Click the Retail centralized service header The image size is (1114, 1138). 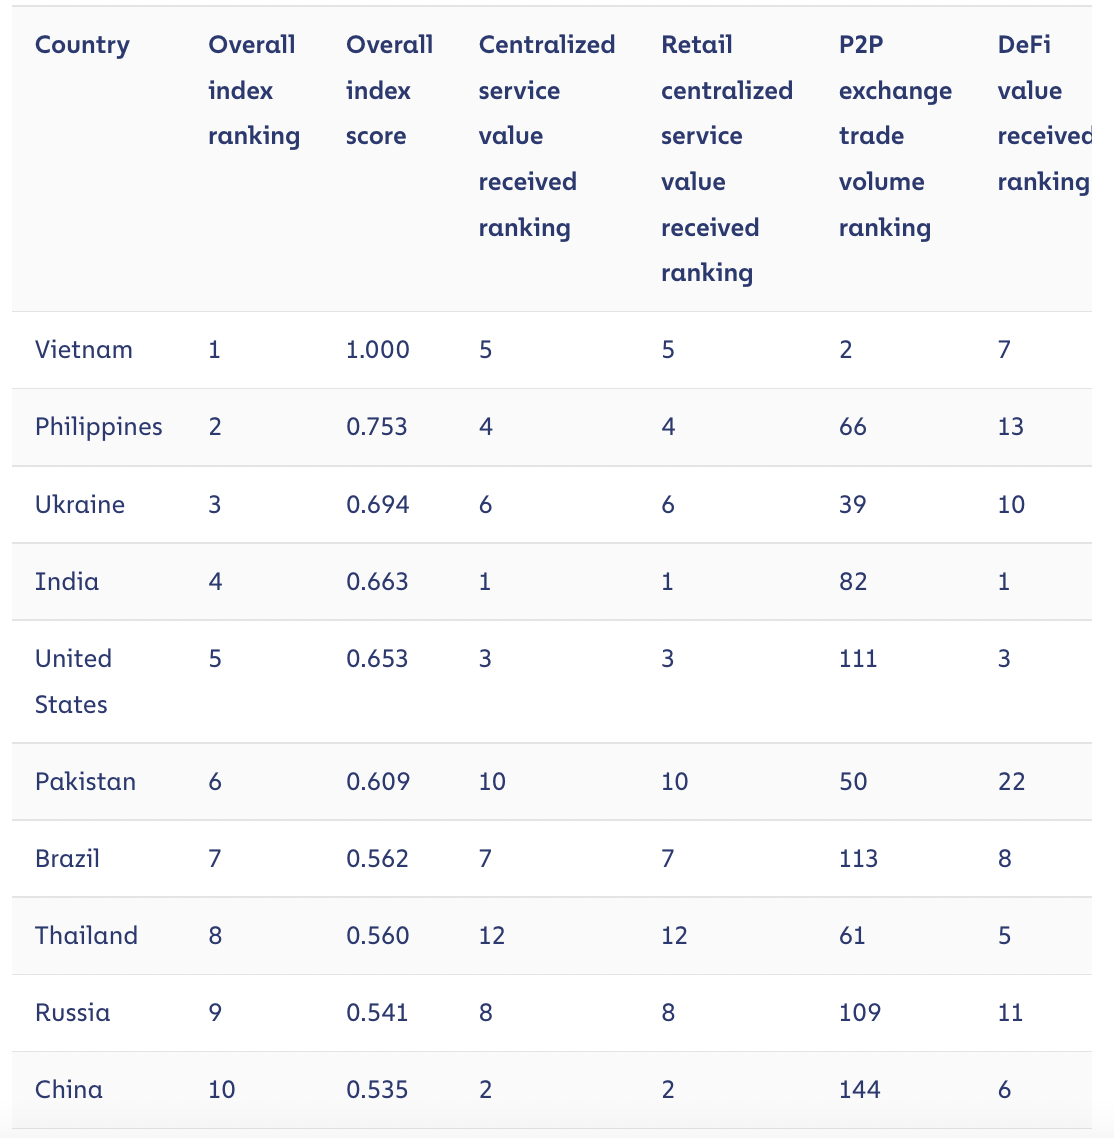pyautogui.click(x=726, y=159)
